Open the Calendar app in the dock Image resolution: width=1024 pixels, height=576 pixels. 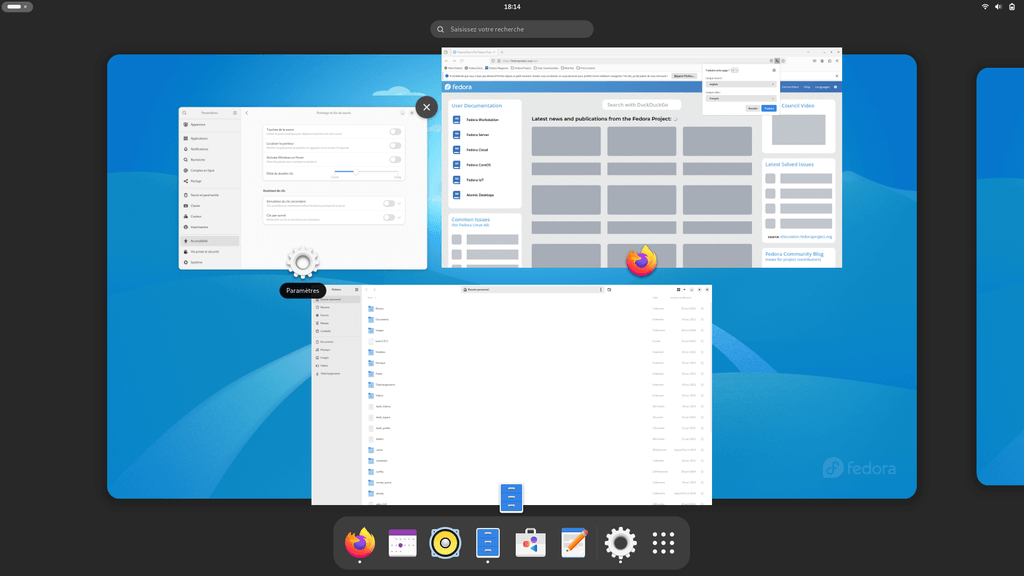point(402,543)
